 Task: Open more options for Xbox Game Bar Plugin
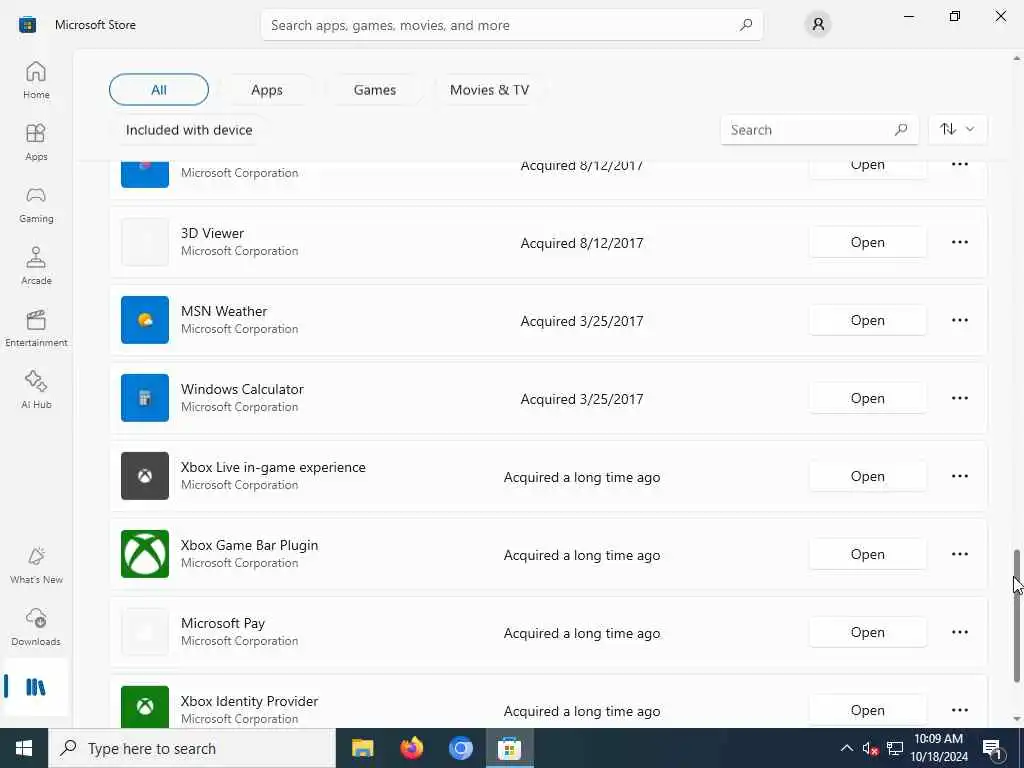tap(959, 554)
